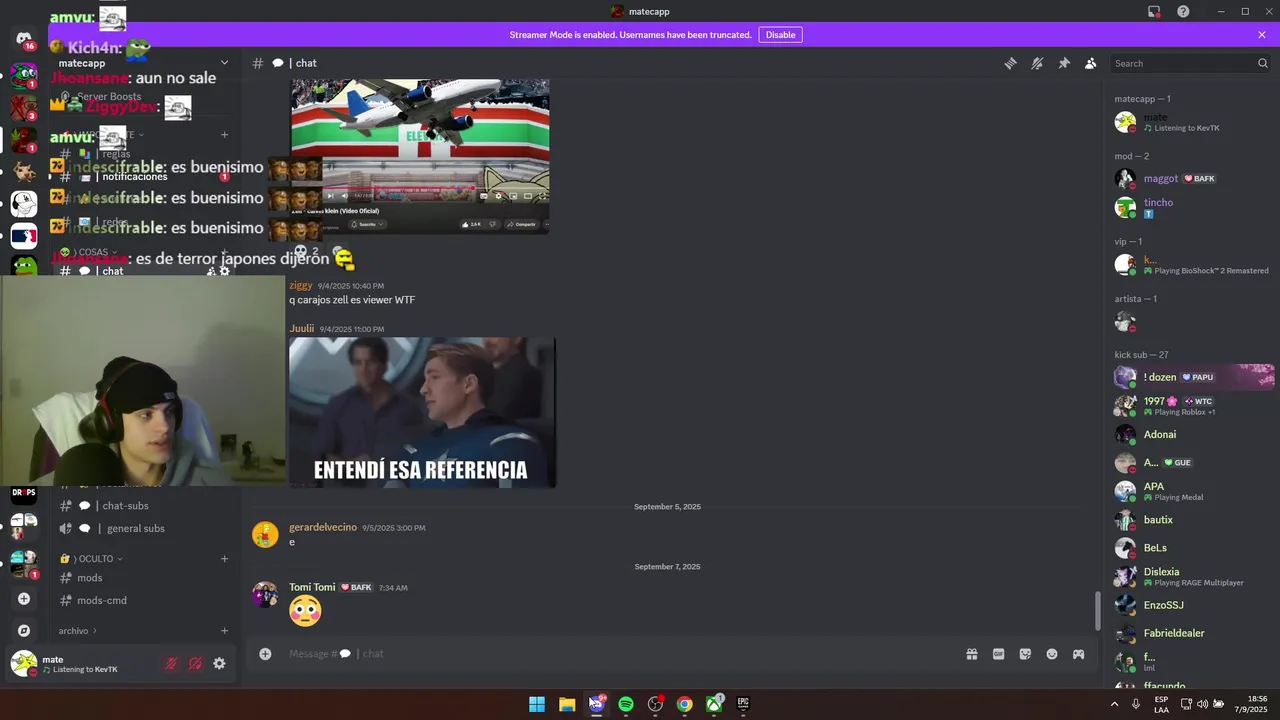Screen dimensions: 1280x720
Task: Open the inbox icon in title bar
Action: pos(1154,11)
